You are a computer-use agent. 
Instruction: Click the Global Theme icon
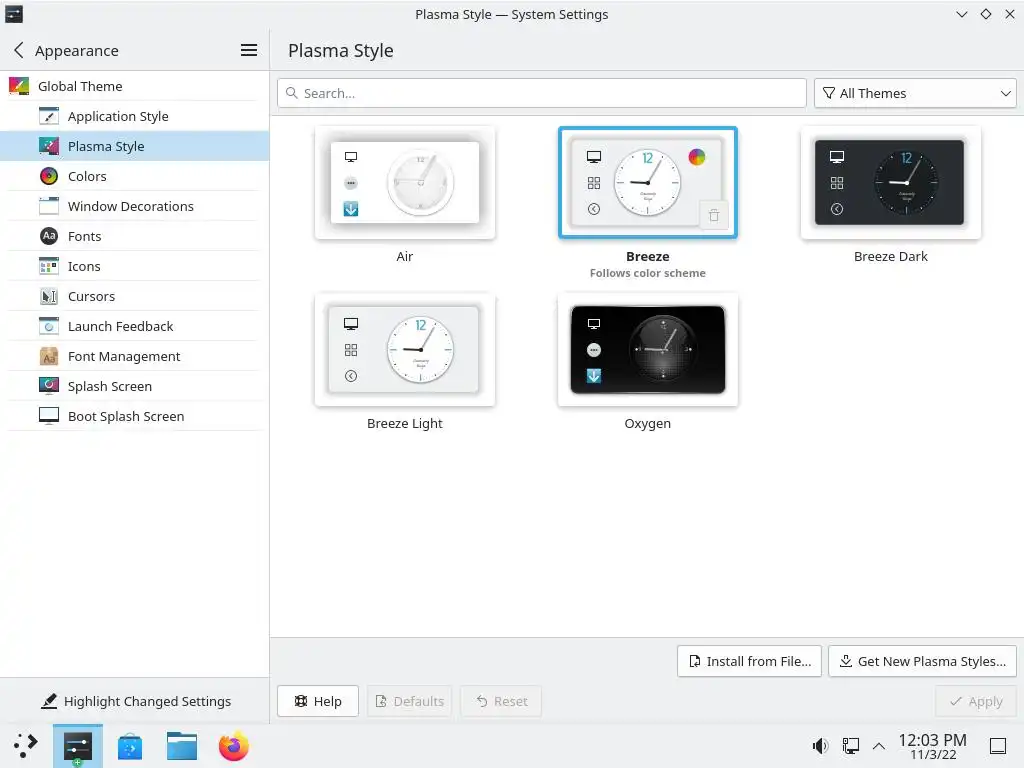[x=19, y=86]
